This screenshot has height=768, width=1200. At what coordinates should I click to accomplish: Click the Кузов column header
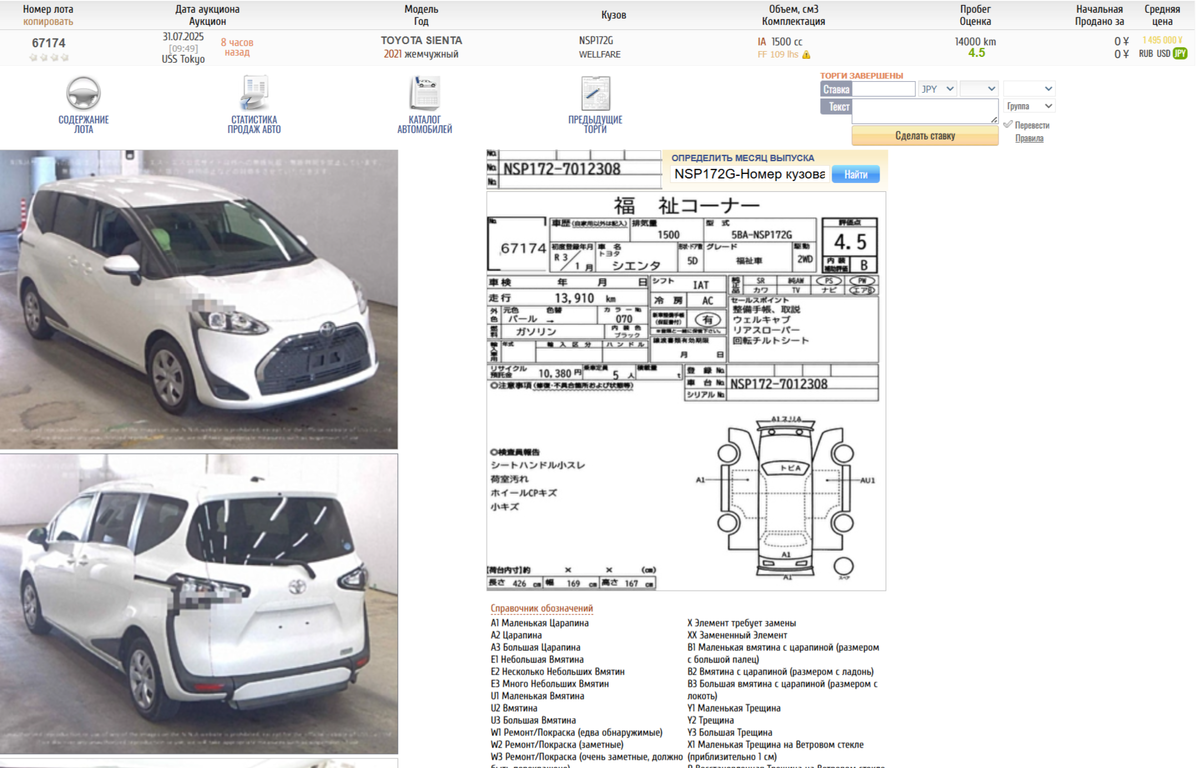click(x=614, y=15)
